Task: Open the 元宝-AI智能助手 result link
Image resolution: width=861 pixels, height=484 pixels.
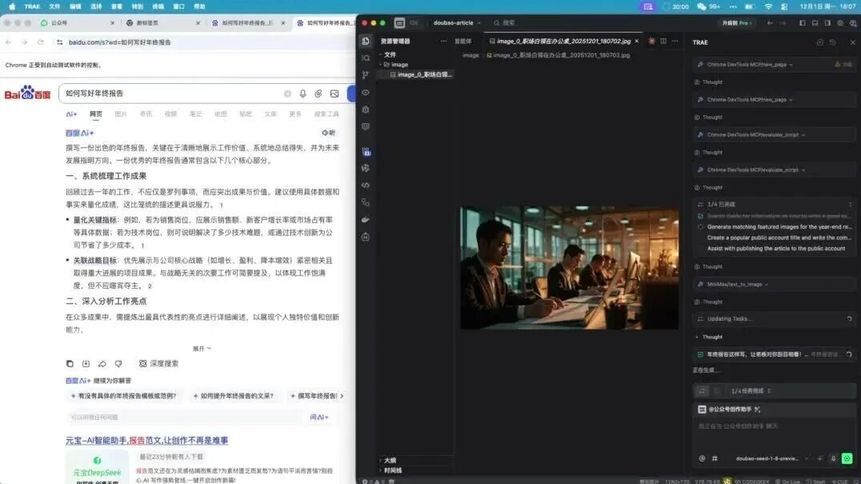Action: [x=147, y=441]
